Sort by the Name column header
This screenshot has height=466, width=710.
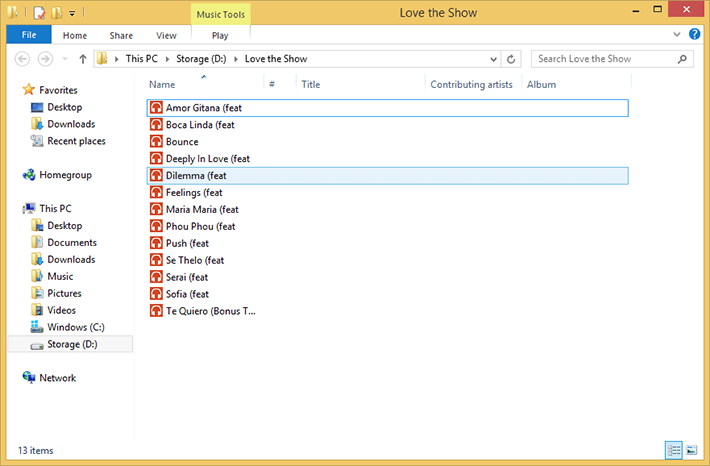(x=162, y=85)
